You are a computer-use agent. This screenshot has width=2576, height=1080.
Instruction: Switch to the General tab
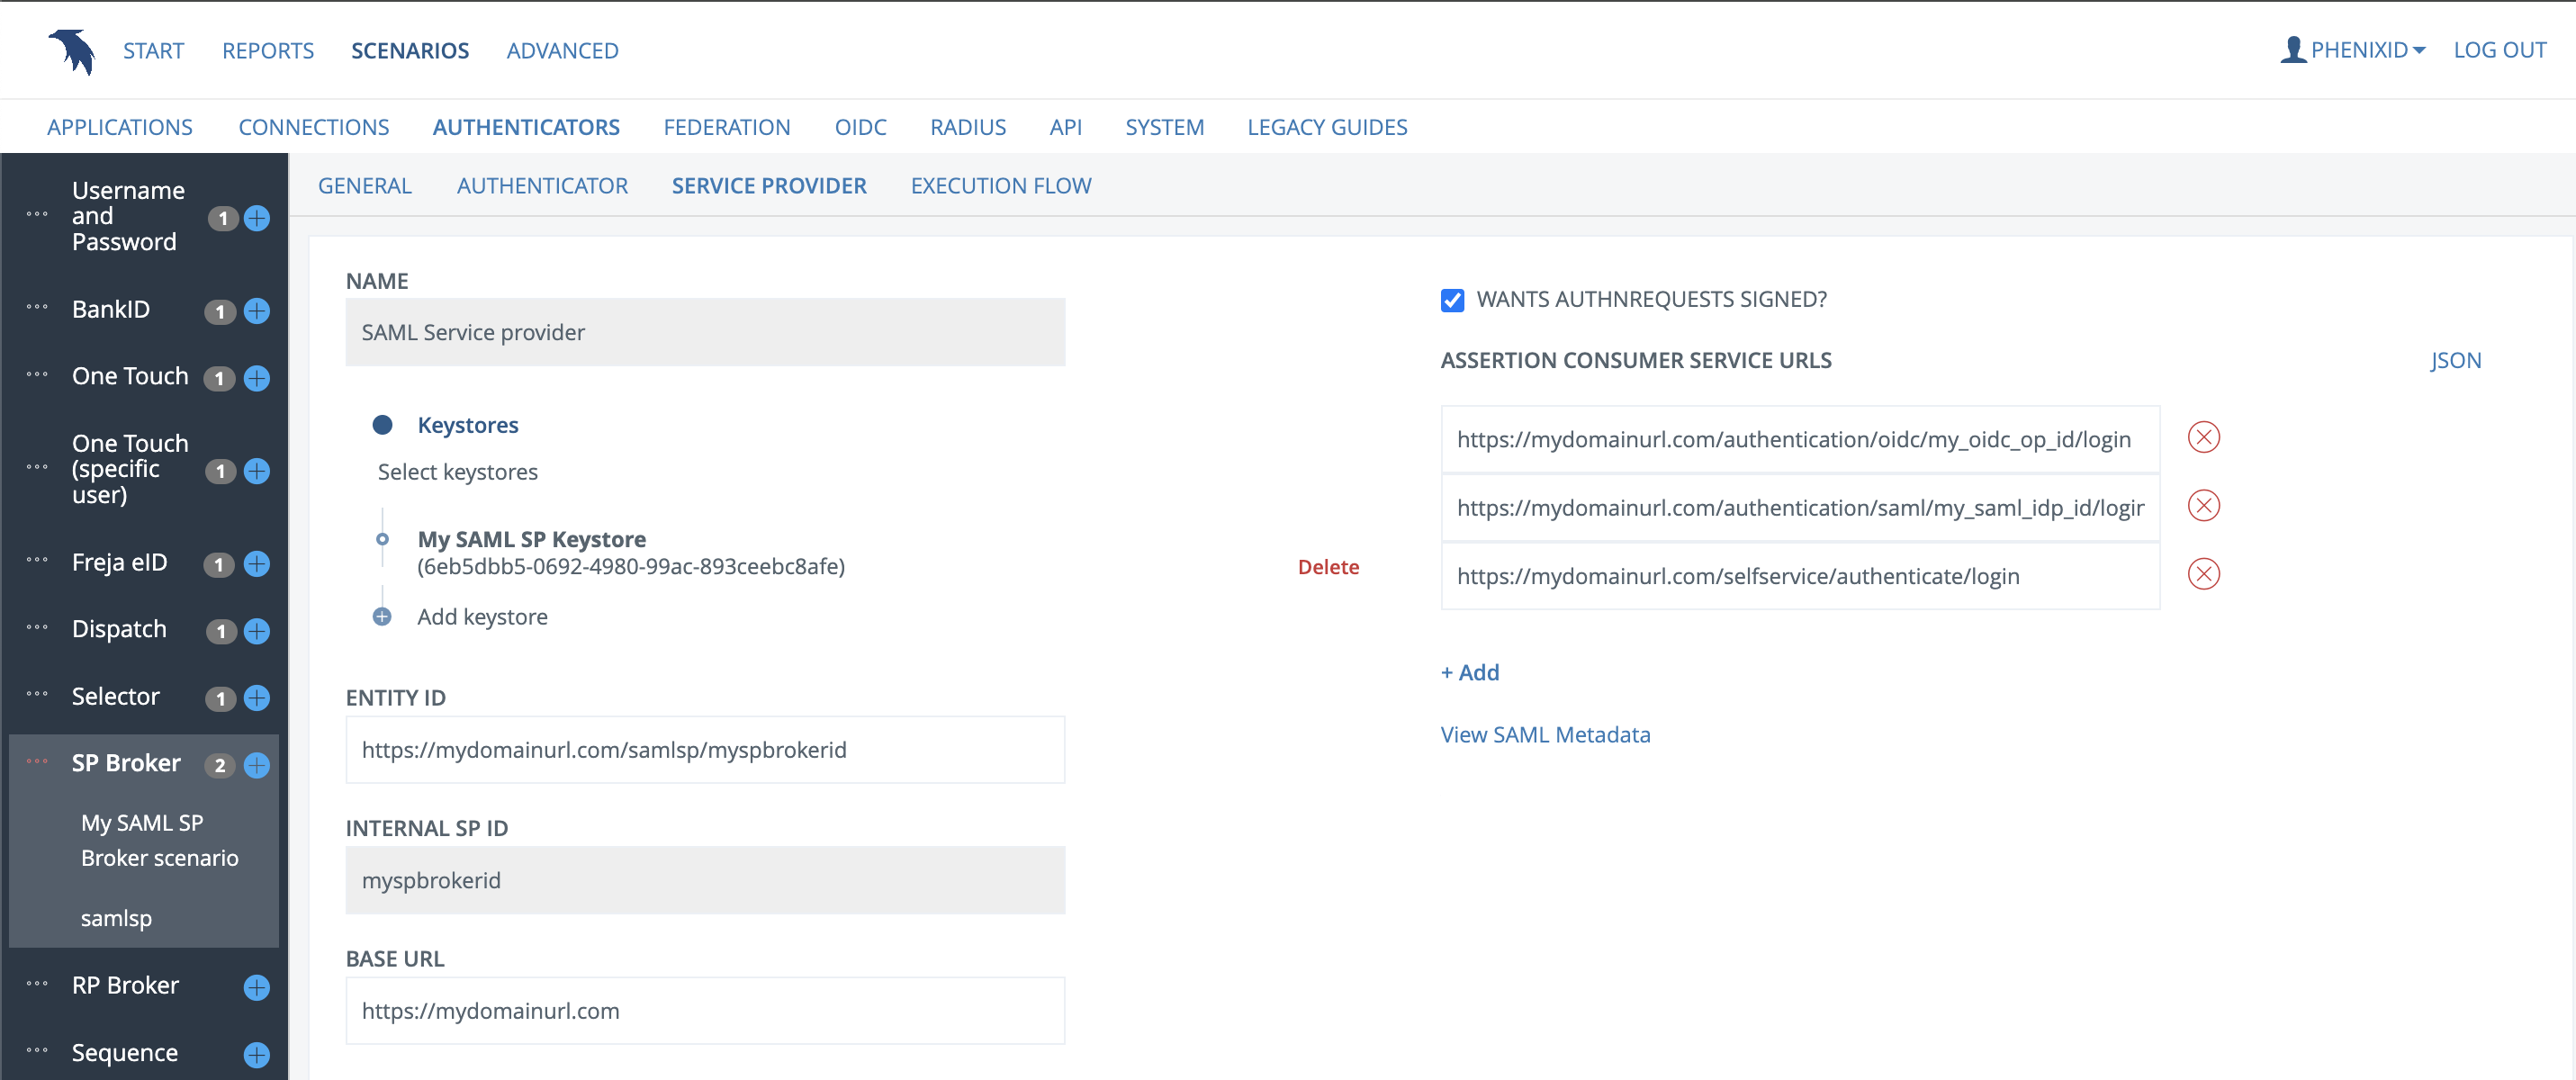click(x=365, y=186)
